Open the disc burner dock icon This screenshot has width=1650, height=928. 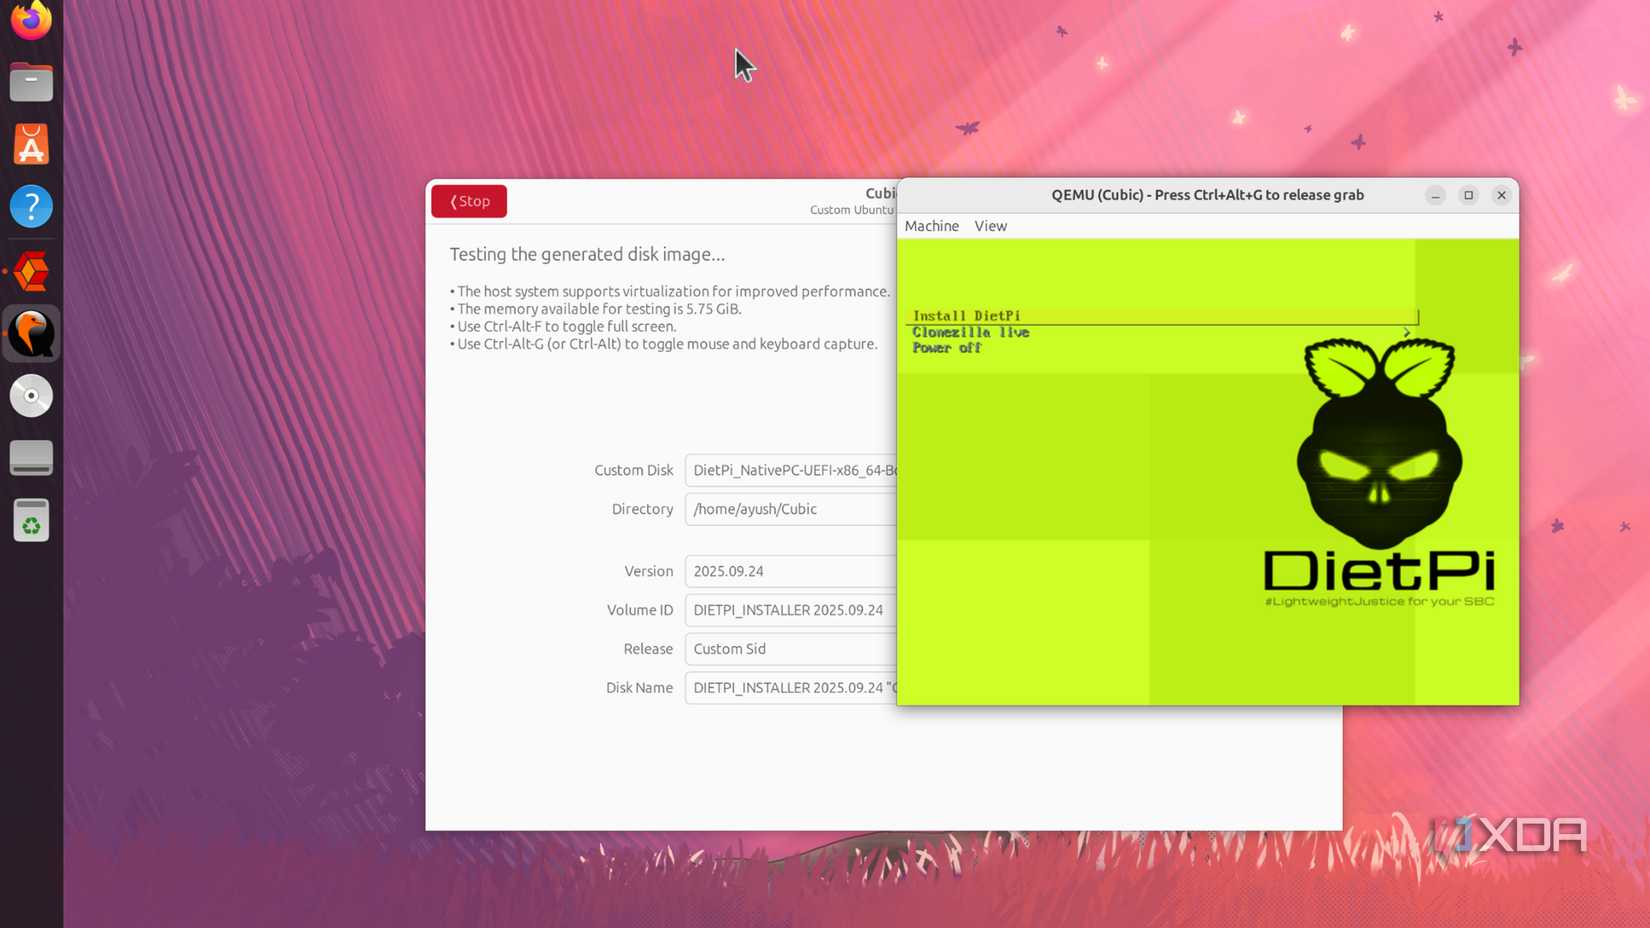tap(30, 395)
